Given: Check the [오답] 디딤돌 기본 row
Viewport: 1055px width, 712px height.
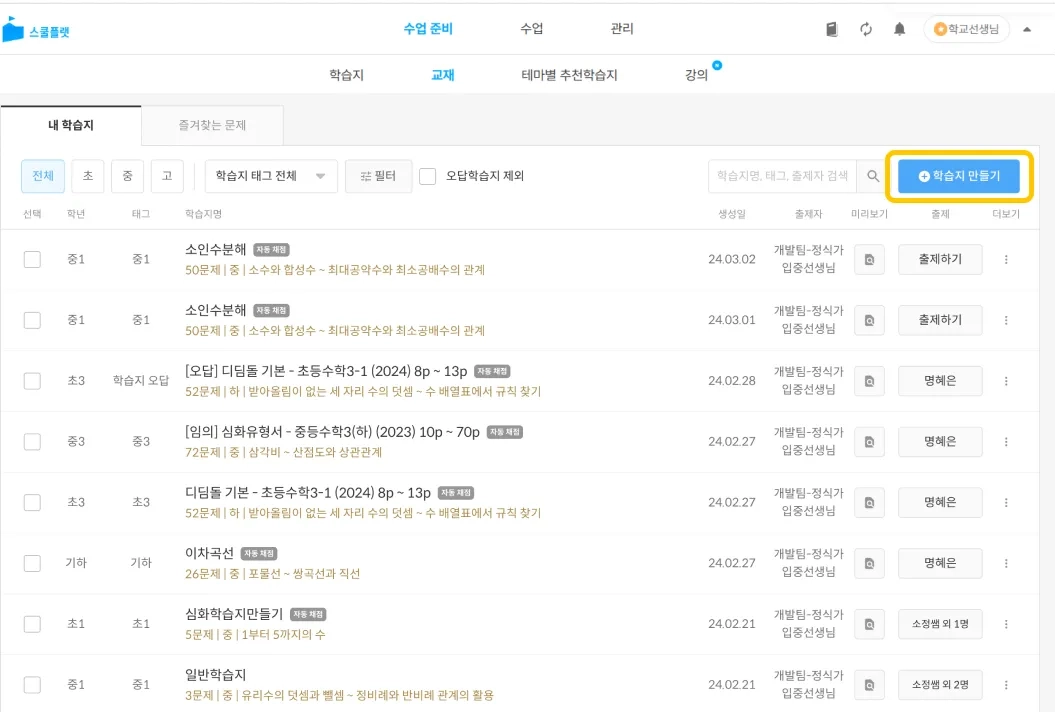Looking at the screenshot, I should coord(32,381).
